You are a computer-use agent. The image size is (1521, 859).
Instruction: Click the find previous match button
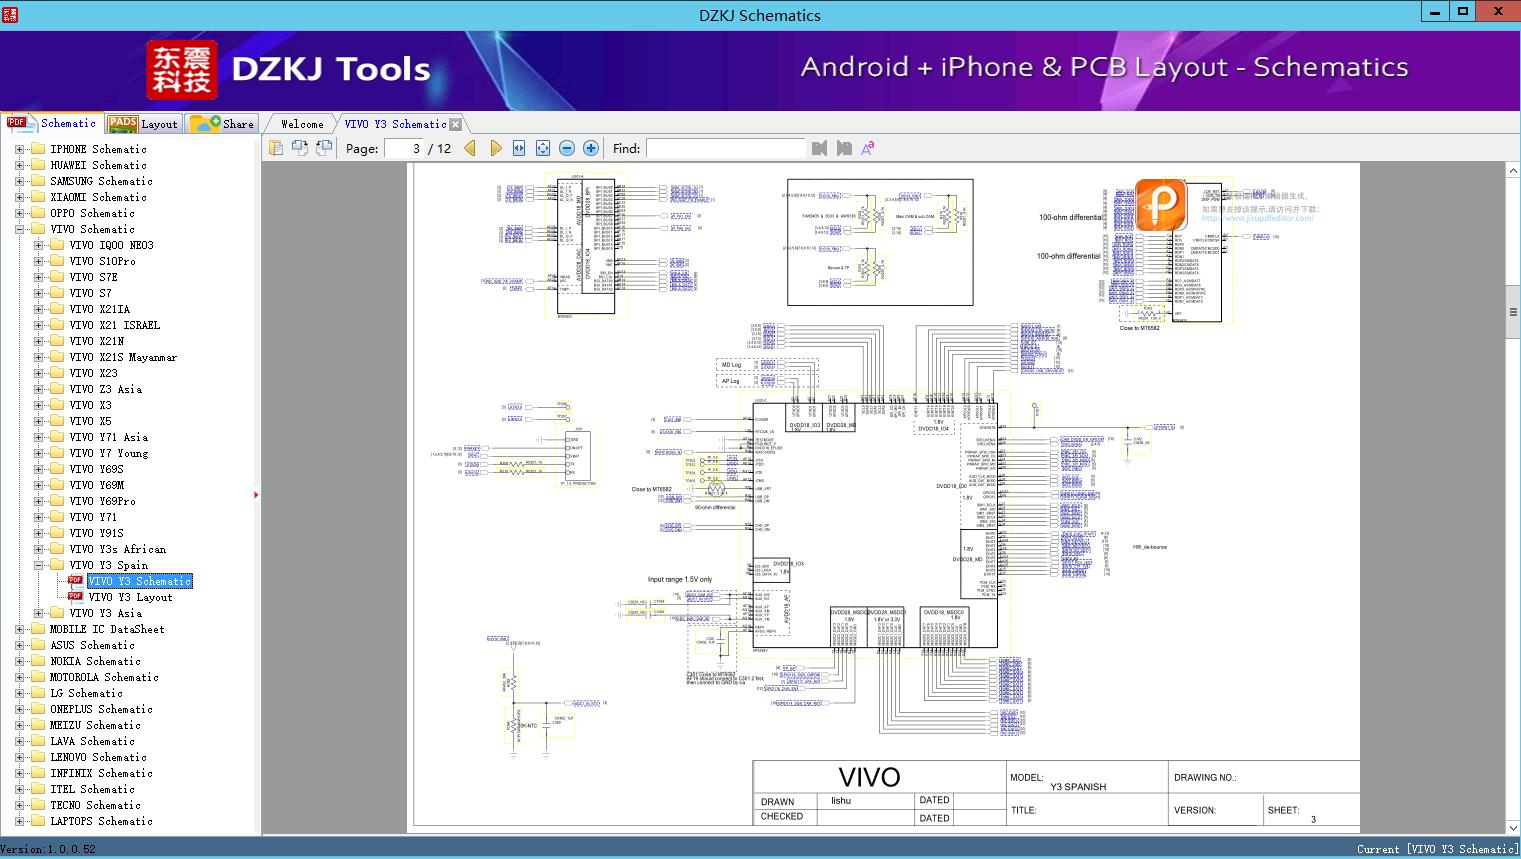(x=819, y=148)
